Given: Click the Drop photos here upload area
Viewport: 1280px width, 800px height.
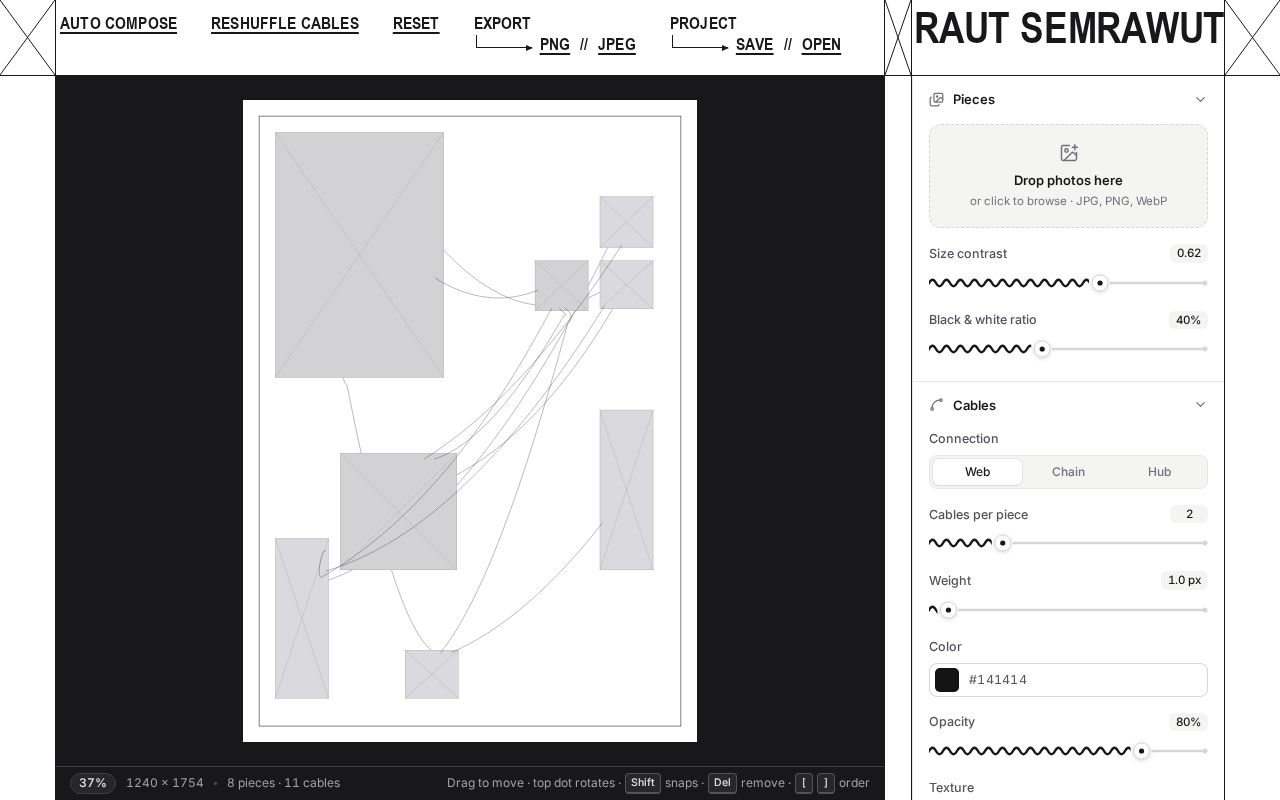Looking at the screenshot, I should pos(1068,176).
